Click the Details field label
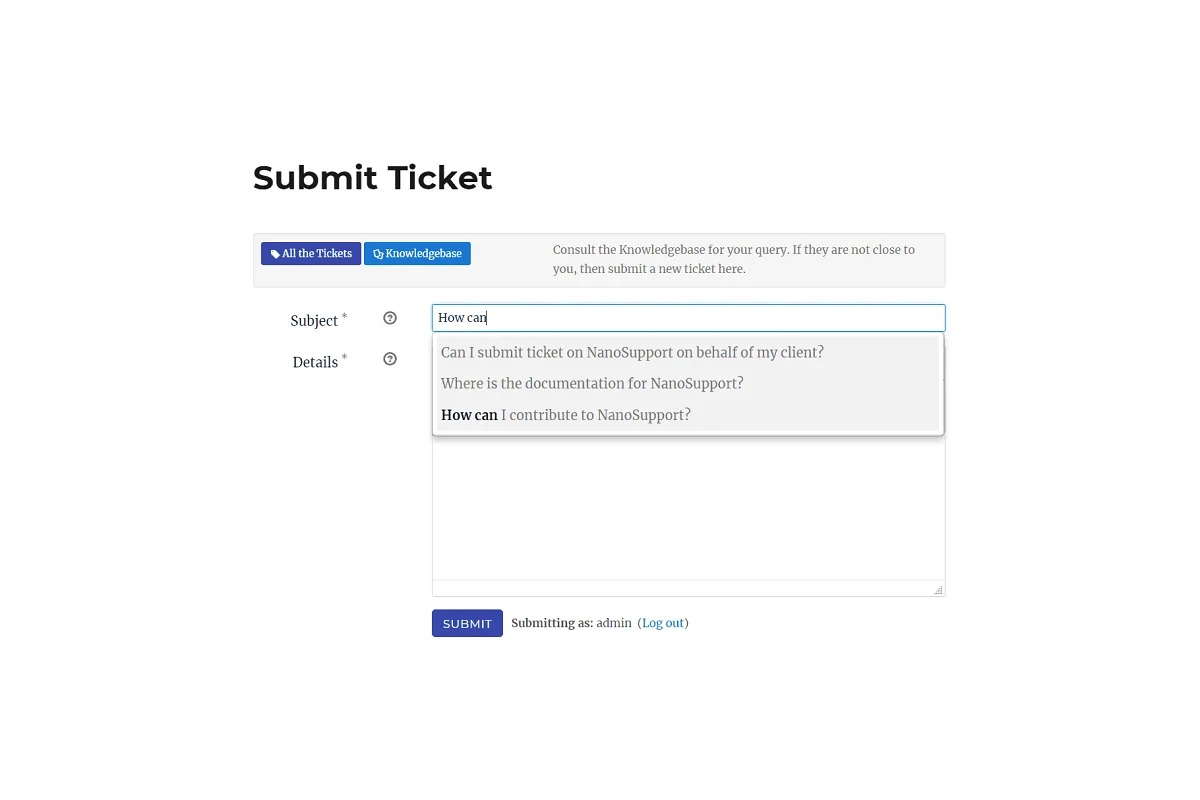This screenshot has height=800, width=1200. (x=314, y=362)
